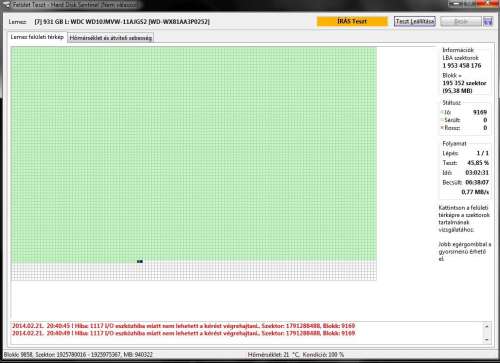The width and height of the screenshot is (500, 363).
Task: Click the Jó count value 9169
Action: (x=480, y=112)
